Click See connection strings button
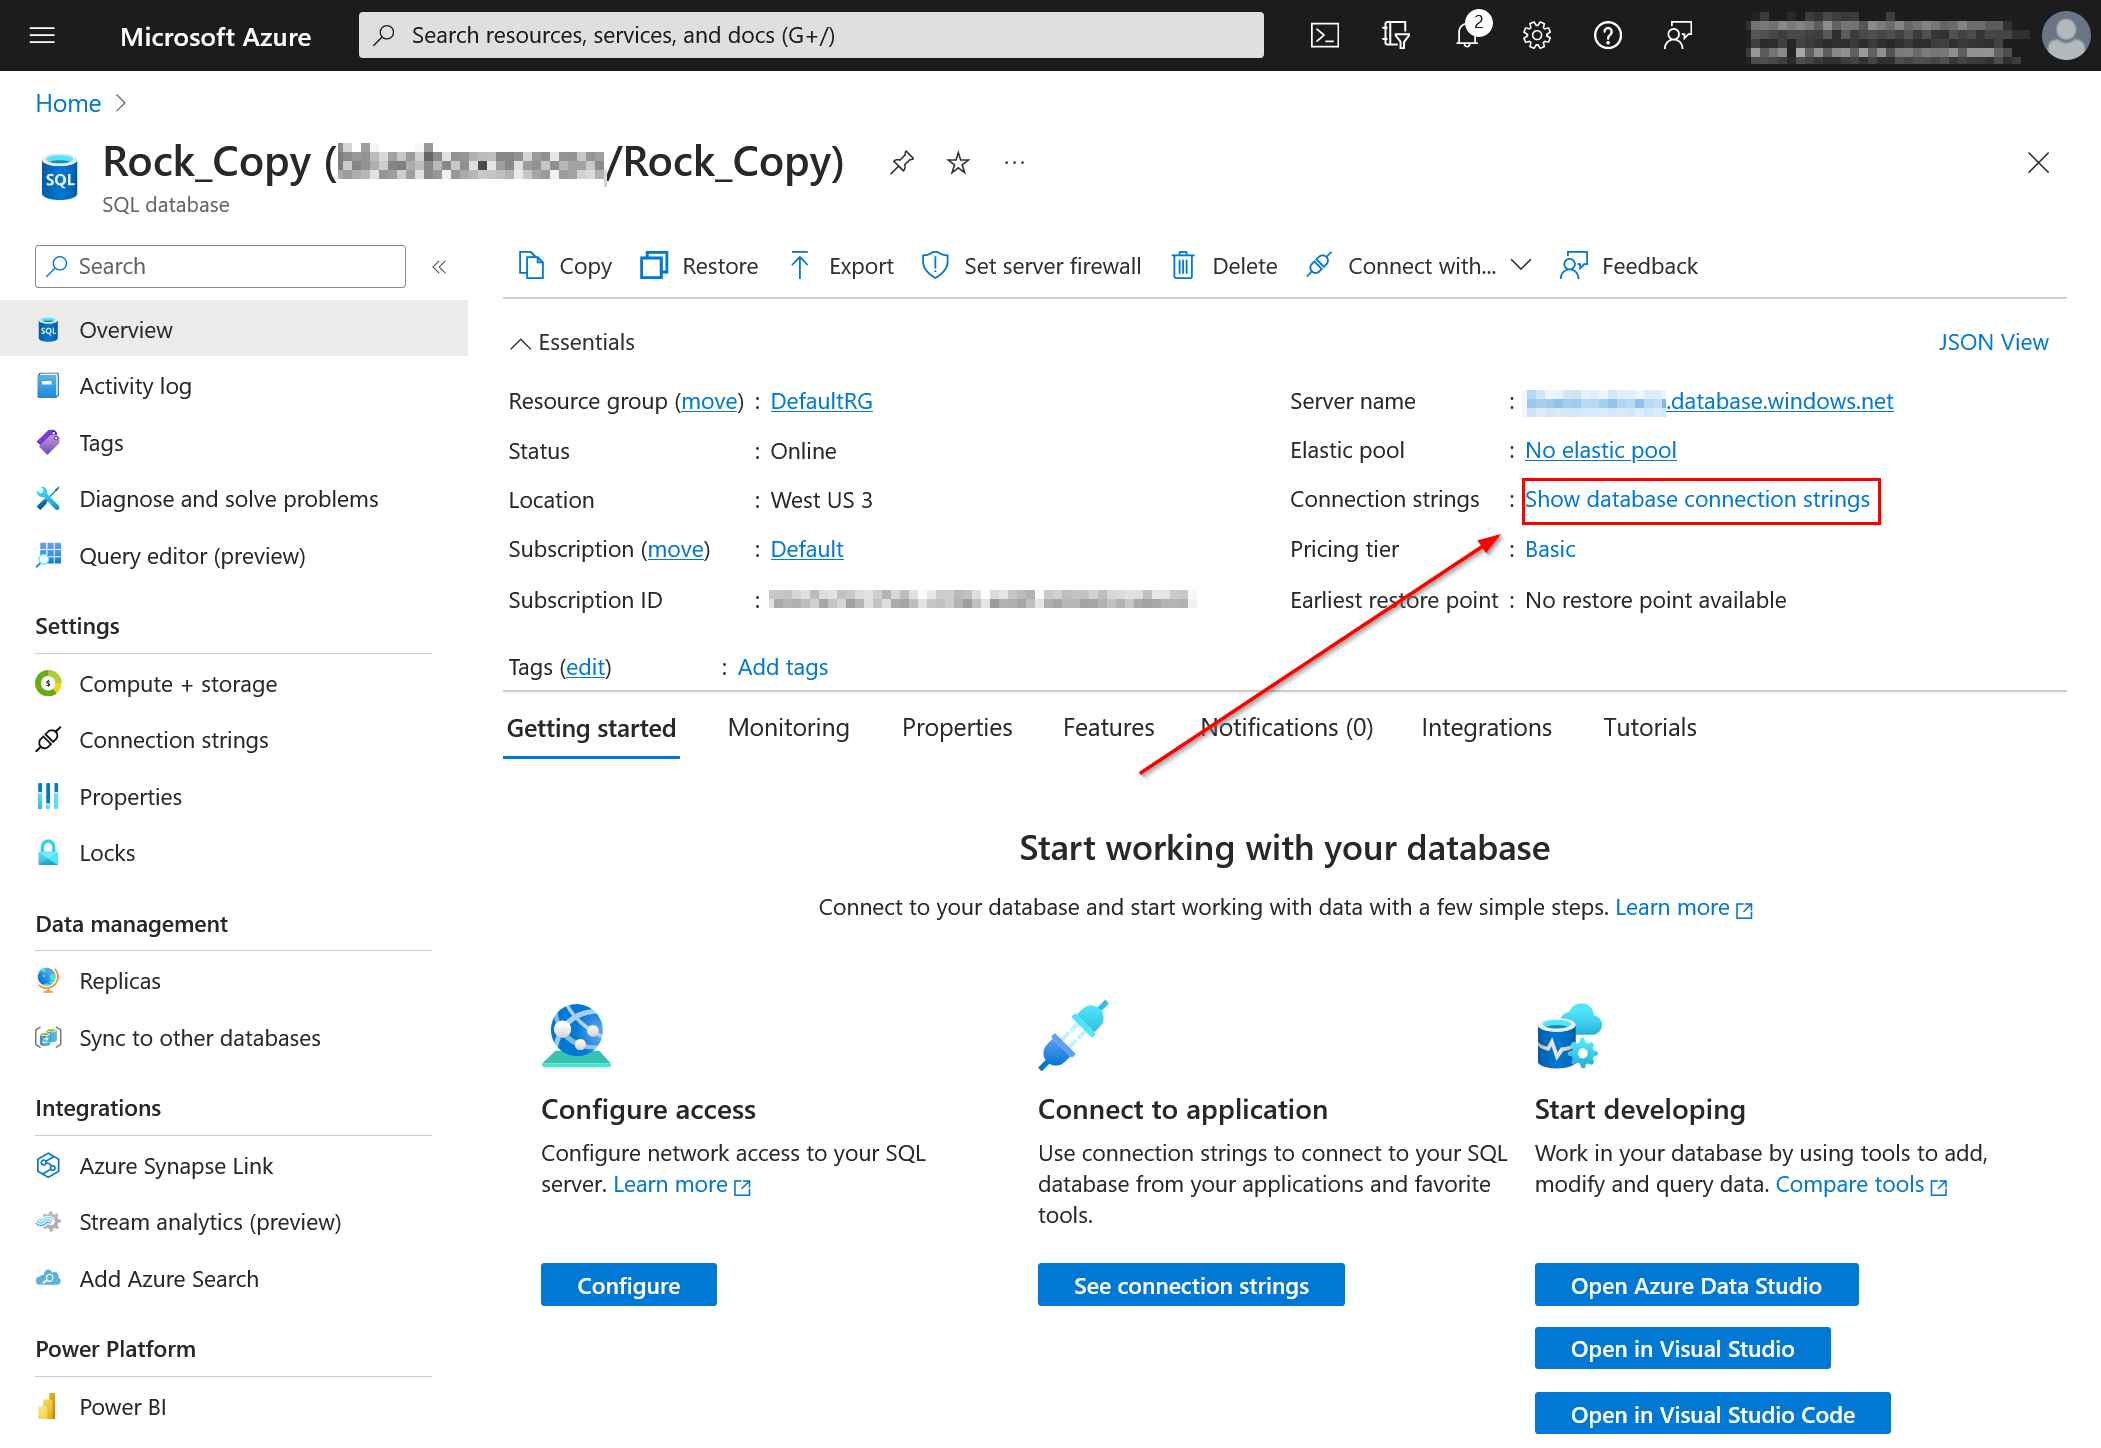Image resolution: width=2101 pixels, height=1448 pixels. click(x=1190, y=1285)
